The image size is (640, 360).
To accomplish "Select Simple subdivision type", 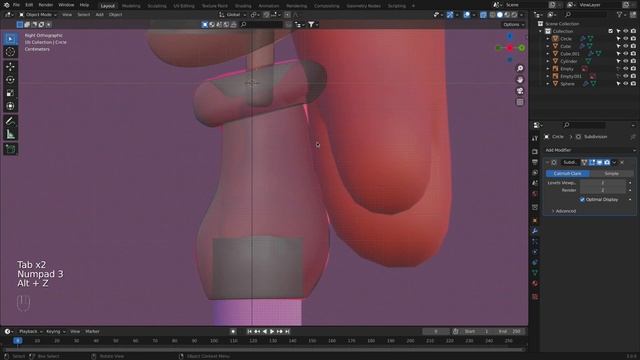I will 611,173.
